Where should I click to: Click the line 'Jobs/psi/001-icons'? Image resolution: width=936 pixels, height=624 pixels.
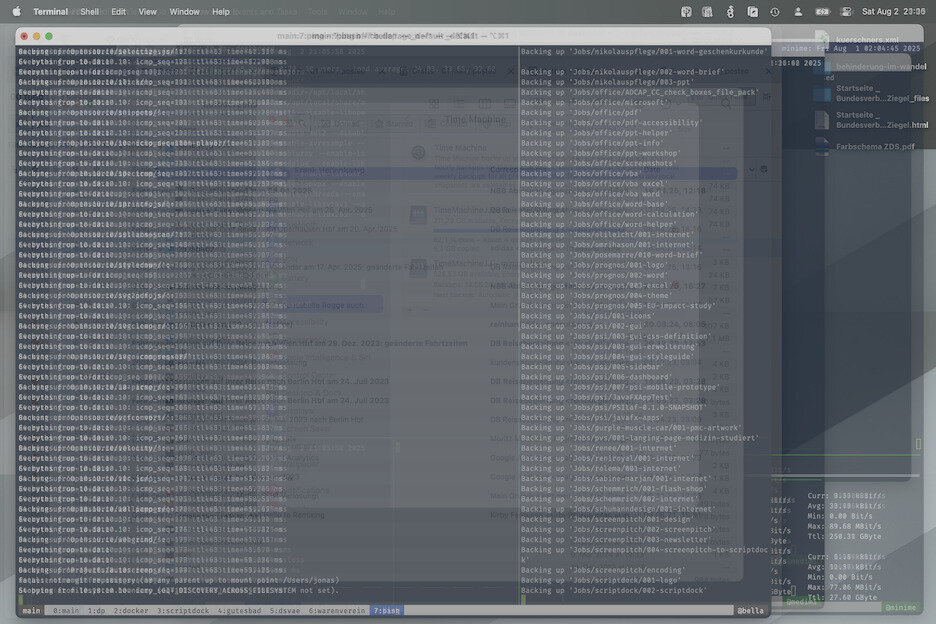click(x=590, y=315)
